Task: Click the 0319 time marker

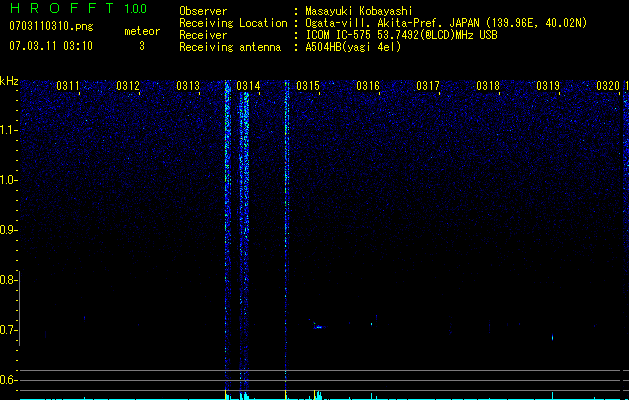Action: (548, 86)
